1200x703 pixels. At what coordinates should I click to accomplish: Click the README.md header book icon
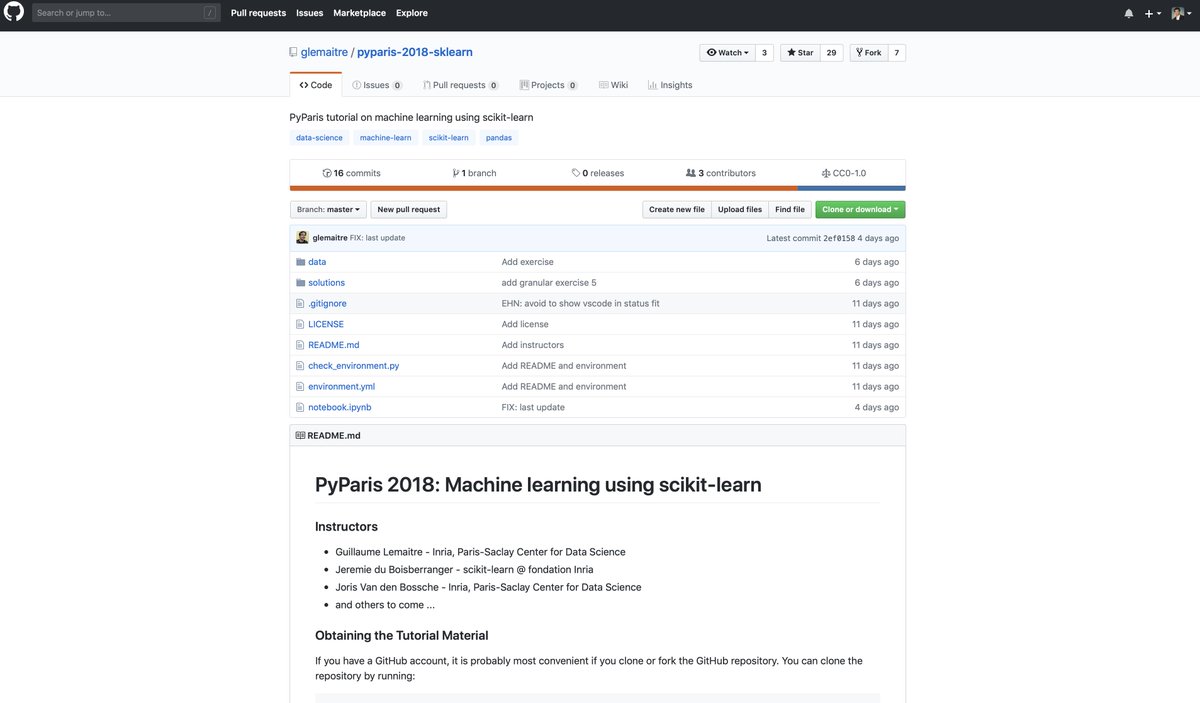coord(300,436)
